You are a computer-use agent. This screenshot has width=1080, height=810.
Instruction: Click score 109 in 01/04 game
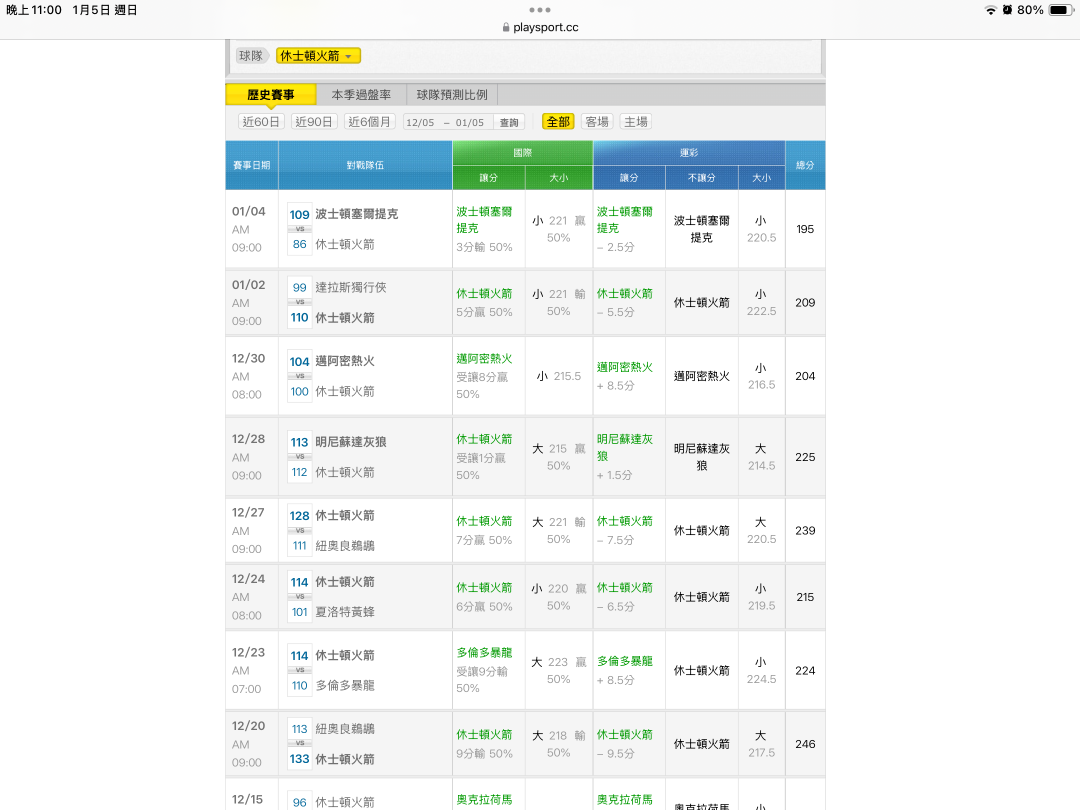(x=300, y=215)
